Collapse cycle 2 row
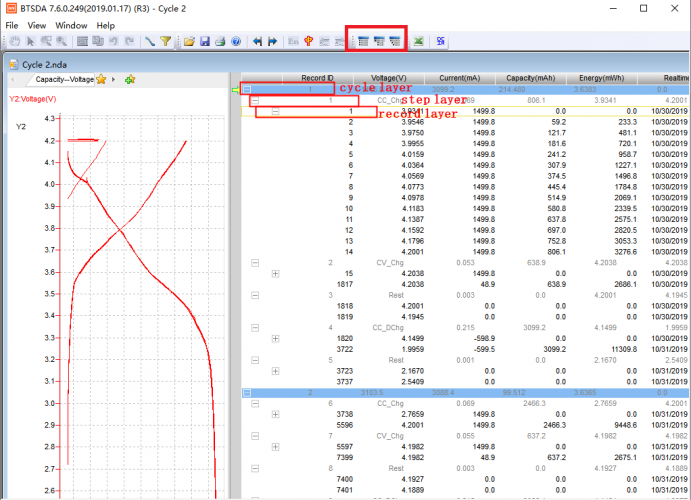This screenshot has height=500, width=691. (x=247, y=393)
